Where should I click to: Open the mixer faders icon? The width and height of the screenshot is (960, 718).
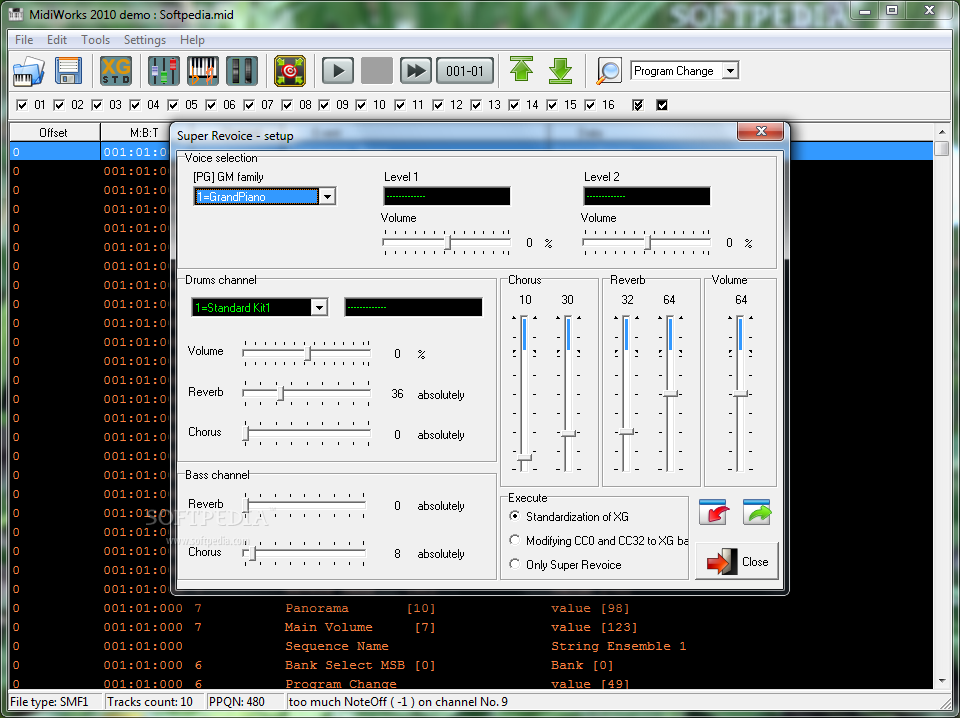pos(163,71)
